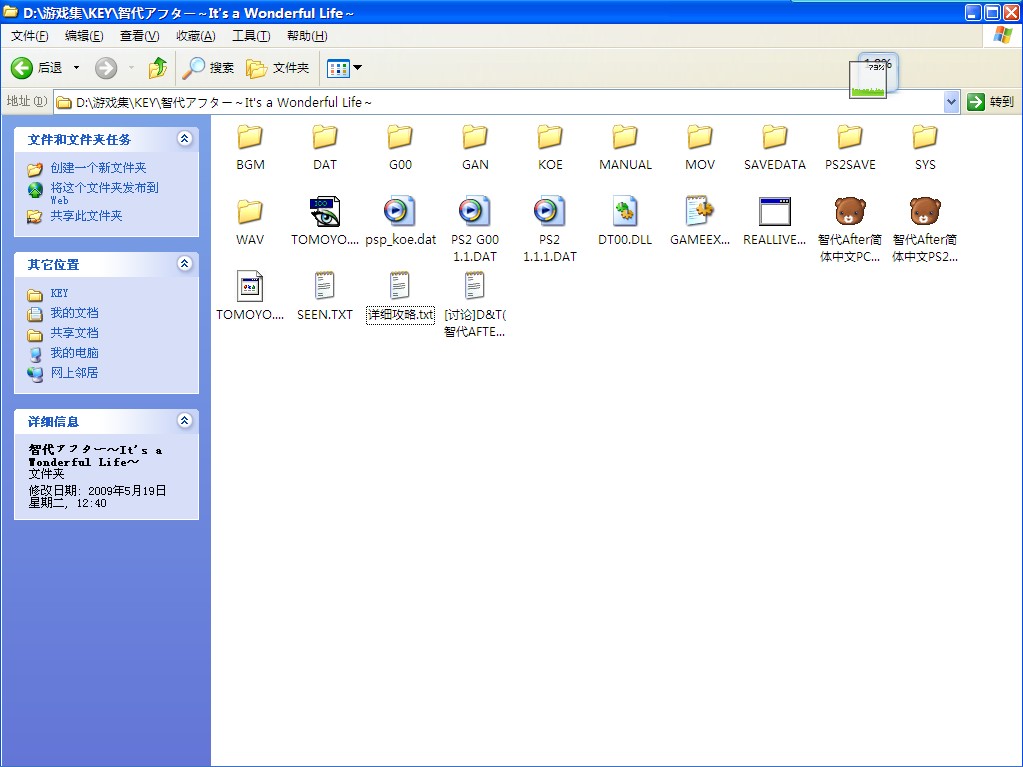Open the Forward history dropdown arrow

click(x=131, y=67)
